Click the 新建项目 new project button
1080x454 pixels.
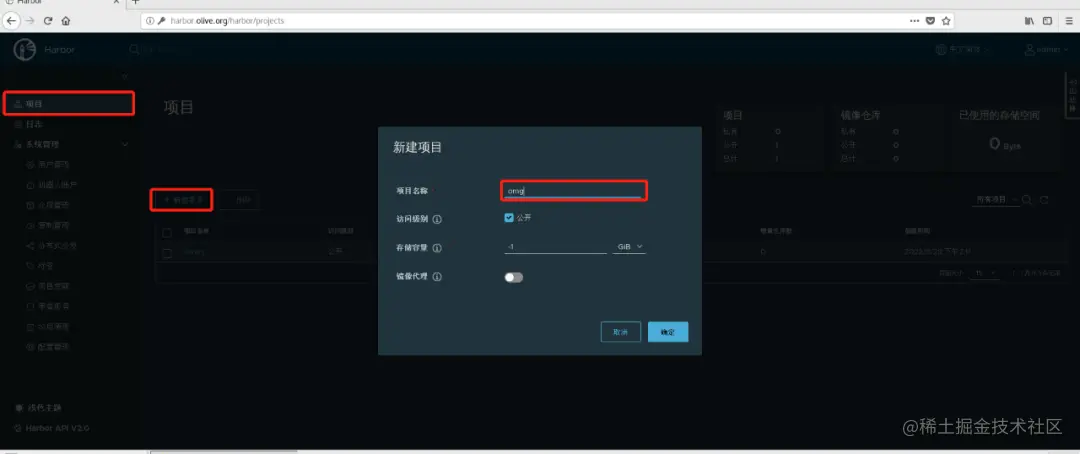point(182,199)
